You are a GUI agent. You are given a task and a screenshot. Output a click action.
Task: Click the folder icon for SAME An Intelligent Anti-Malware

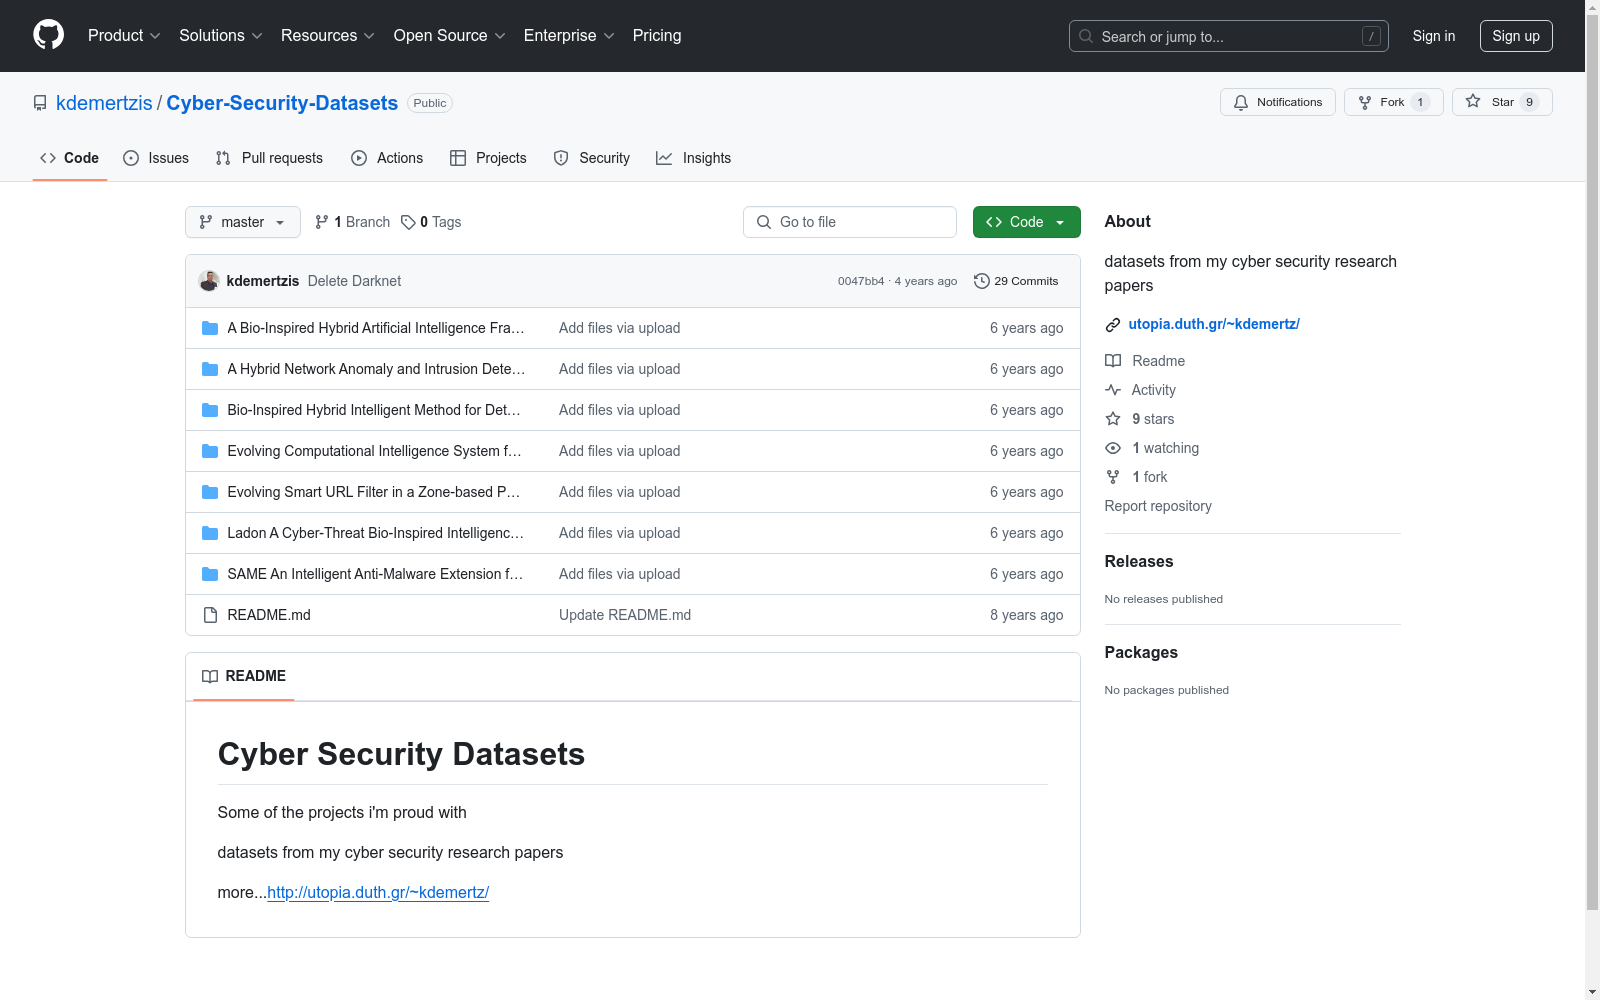pyautogui.click(x=210, y=574)
